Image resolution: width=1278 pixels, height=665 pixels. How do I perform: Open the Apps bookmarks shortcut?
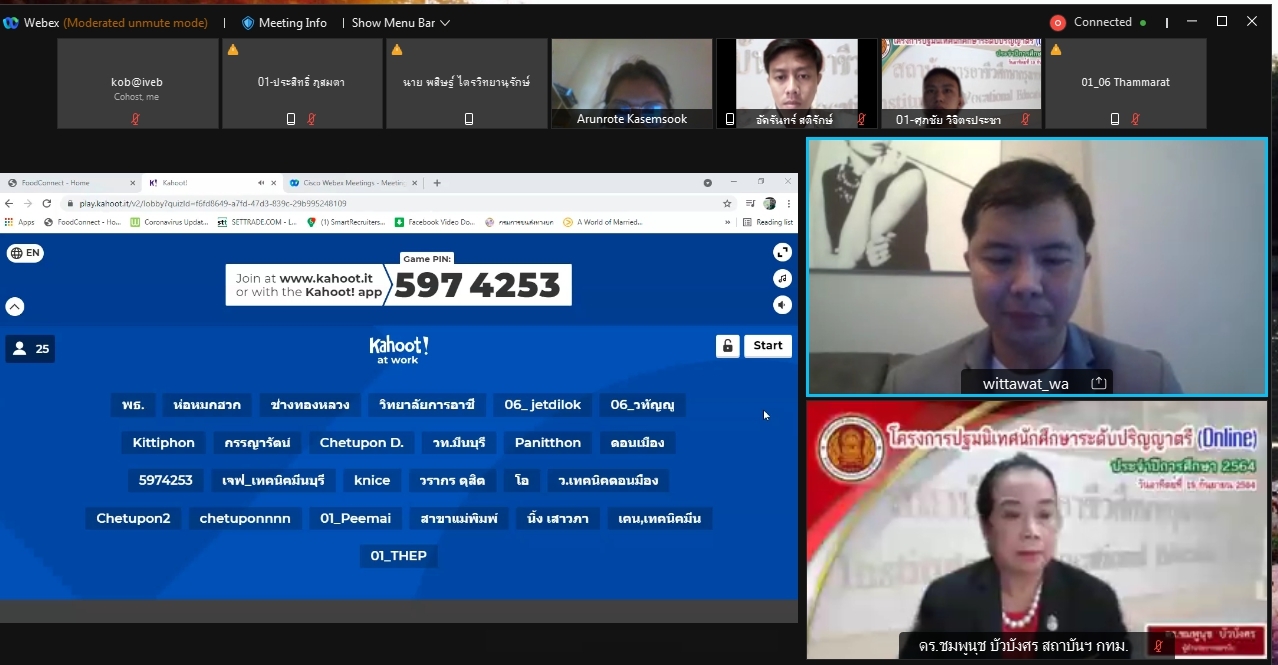click(x=20, y=222)
